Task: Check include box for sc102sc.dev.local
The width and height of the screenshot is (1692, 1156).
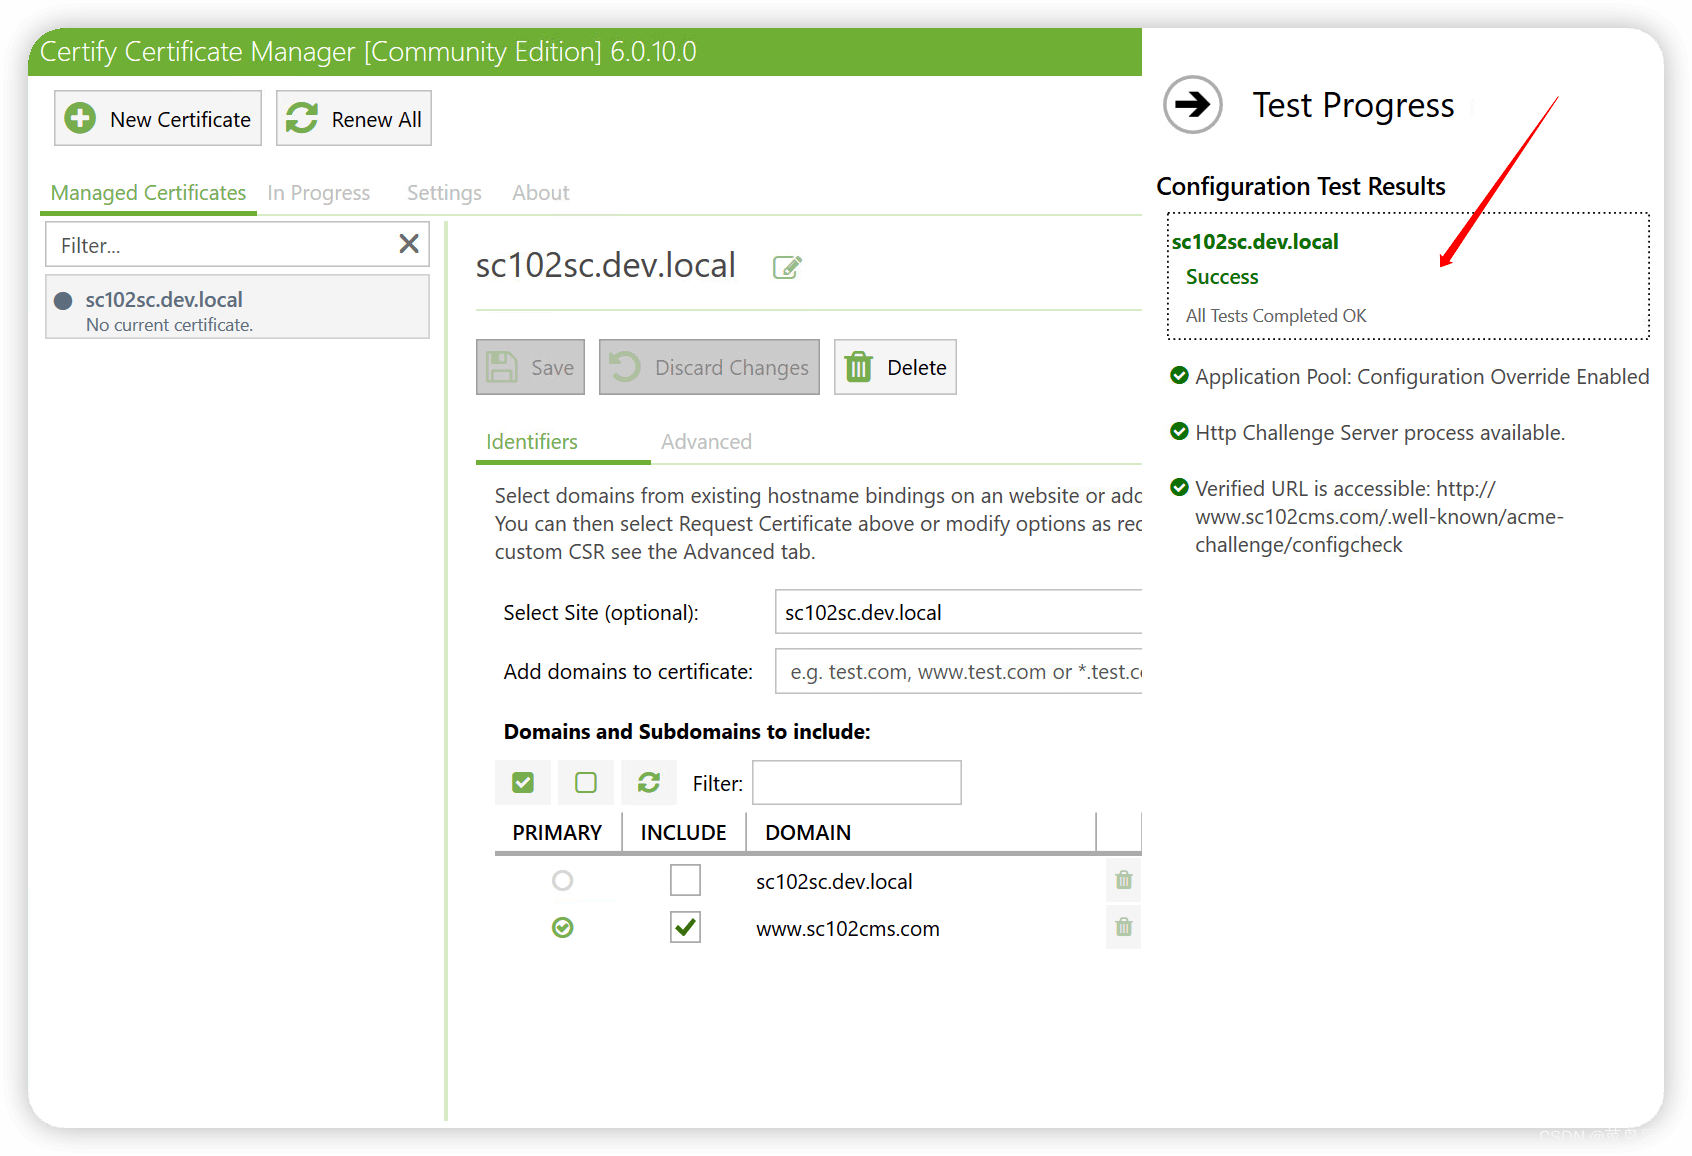Action: pyautogui.click(x=685, y=880)
